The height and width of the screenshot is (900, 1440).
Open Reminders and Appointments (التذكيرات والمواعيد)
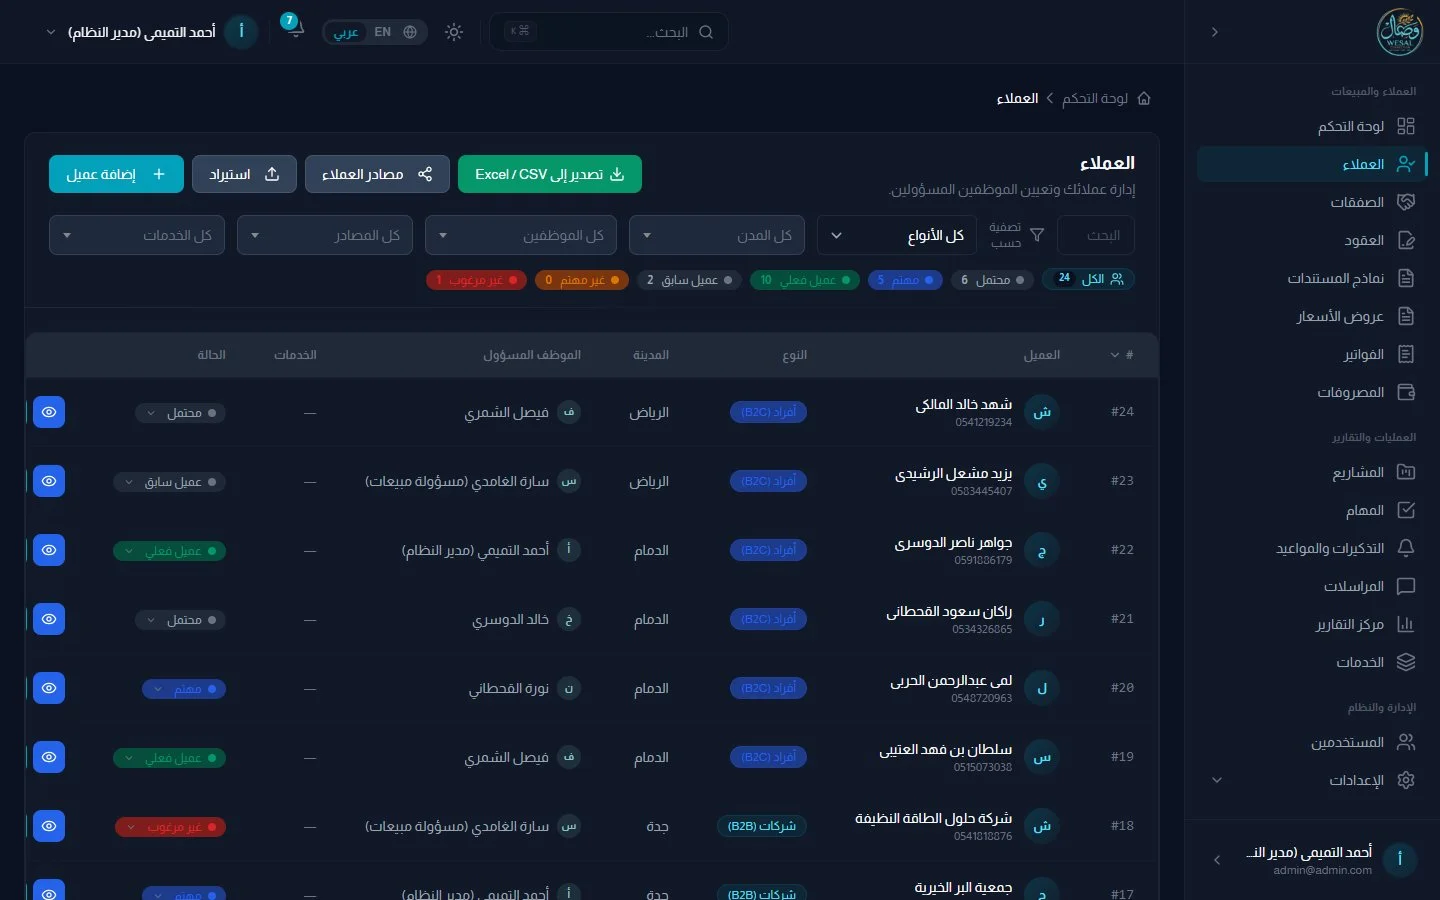tap(1312, 548)
